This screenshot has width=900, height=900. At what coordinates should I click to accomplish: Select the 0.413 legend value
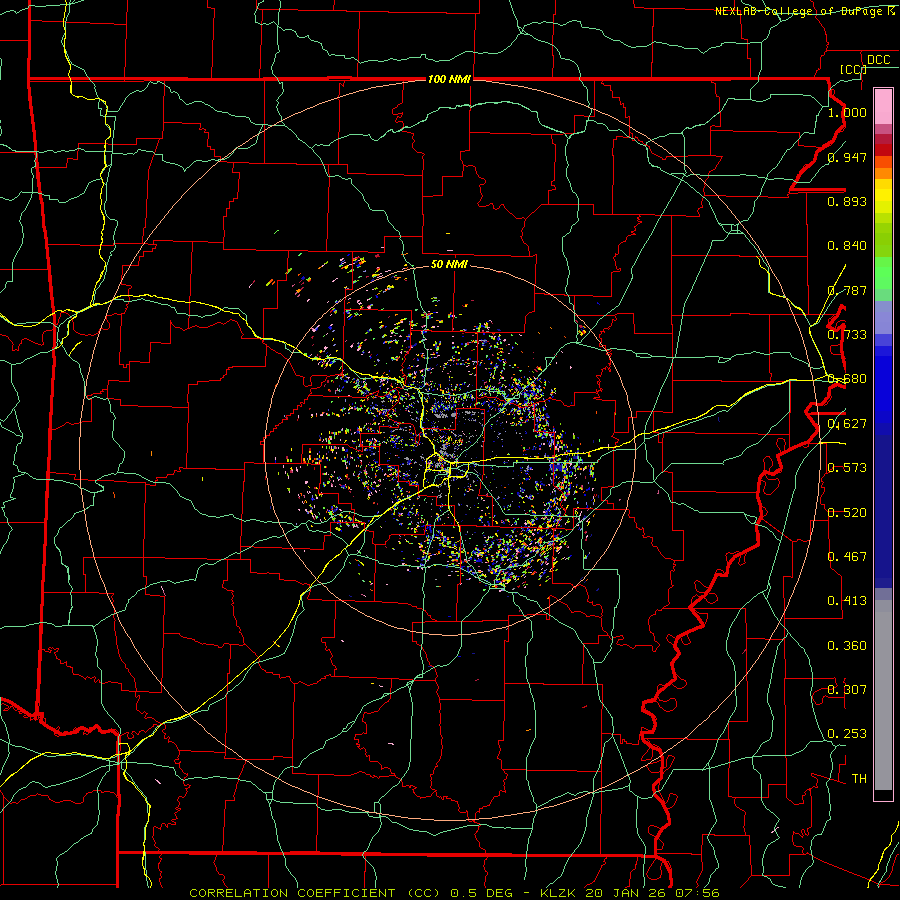pos(847,601)
